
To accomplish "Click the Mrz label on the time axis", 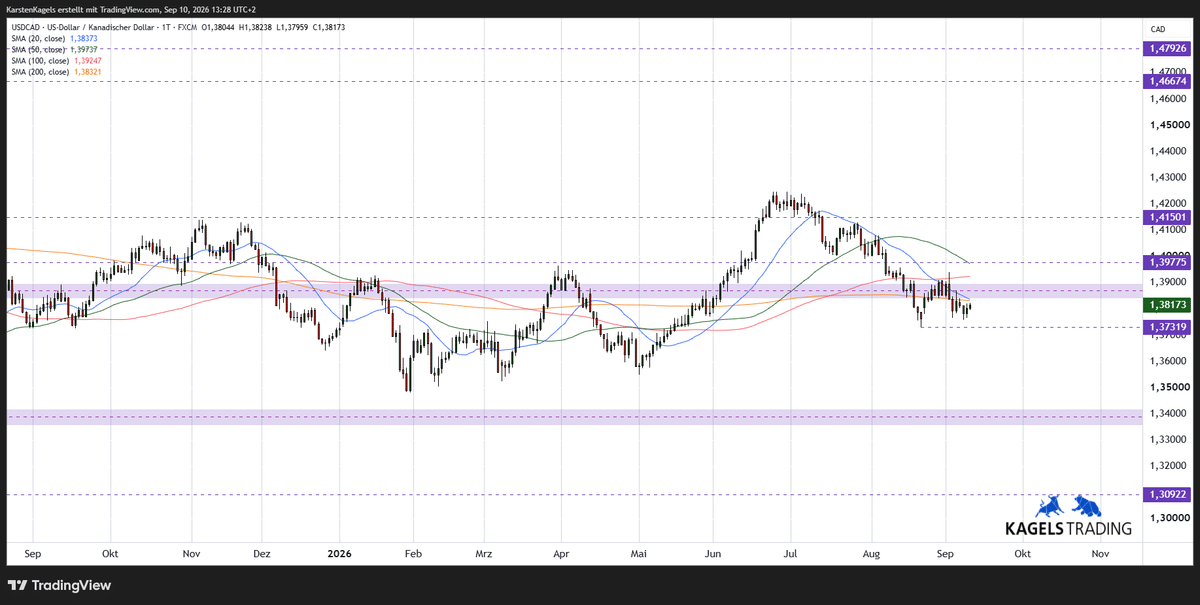I will [x=484, y=553].
